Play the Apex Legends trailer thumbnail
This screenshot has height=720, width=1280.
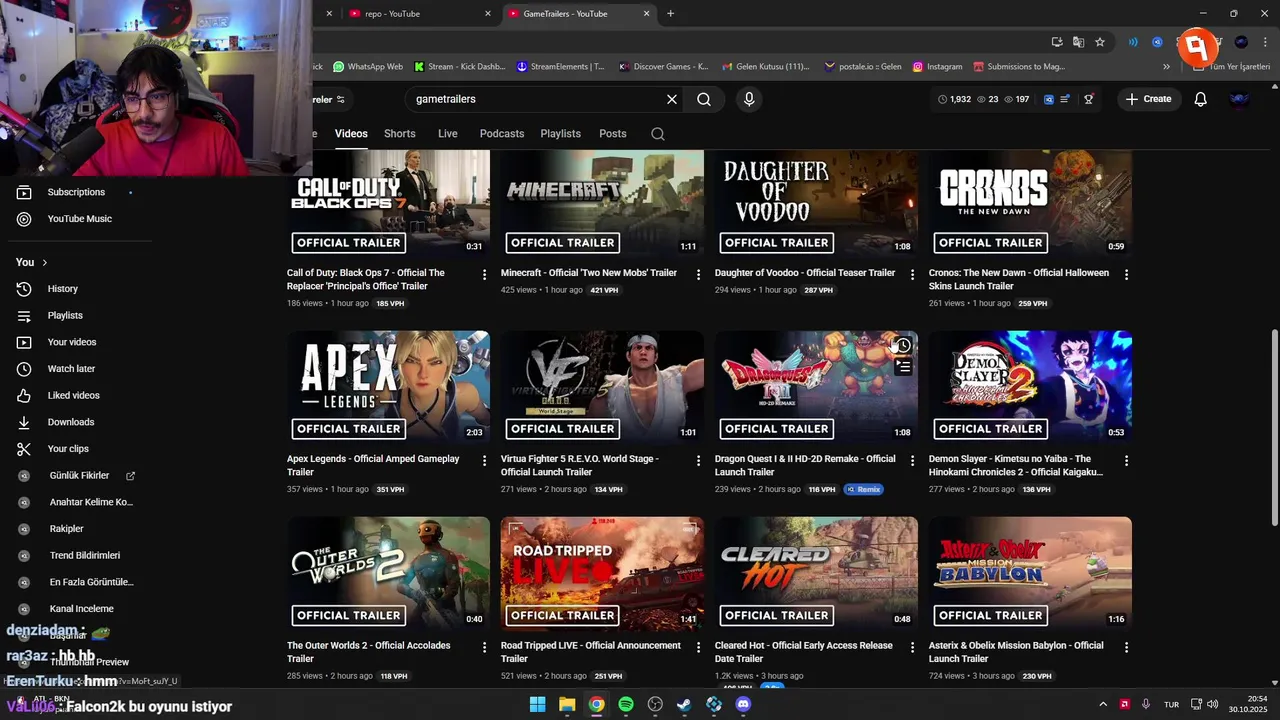coord(388,387)
